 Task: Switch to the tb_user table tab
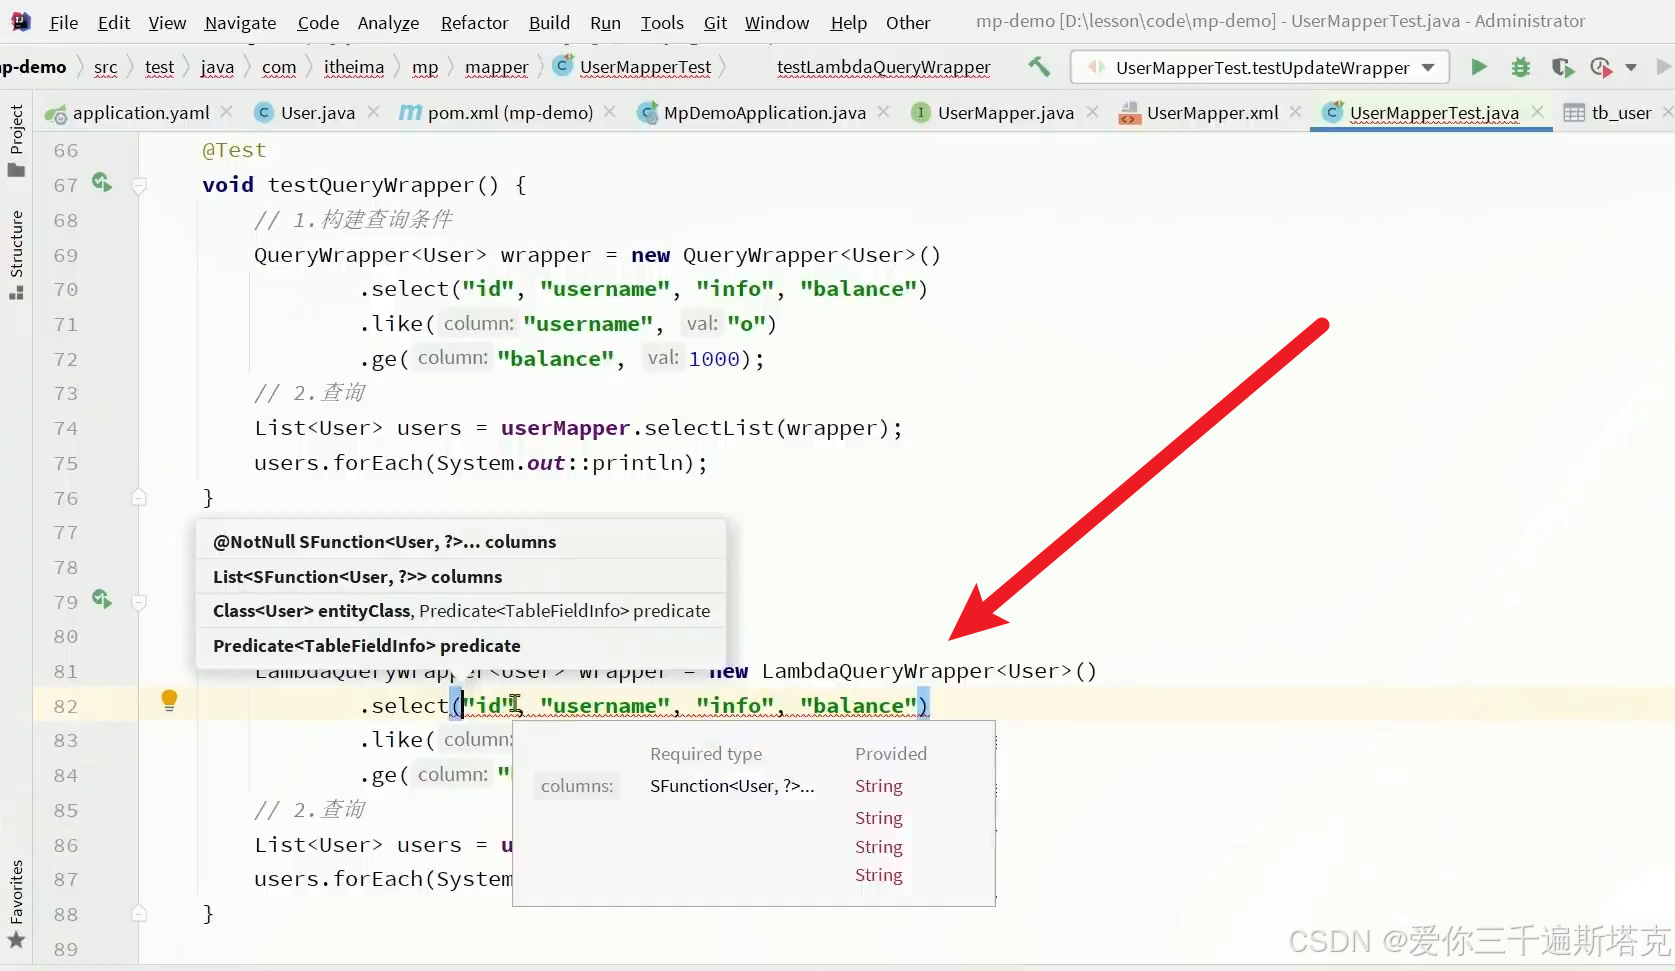point(1618,113)
